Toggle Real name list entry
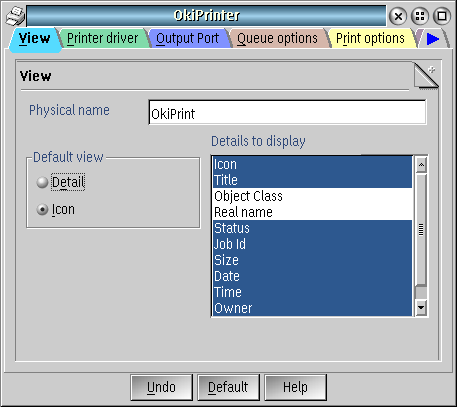 click(313, 212)
